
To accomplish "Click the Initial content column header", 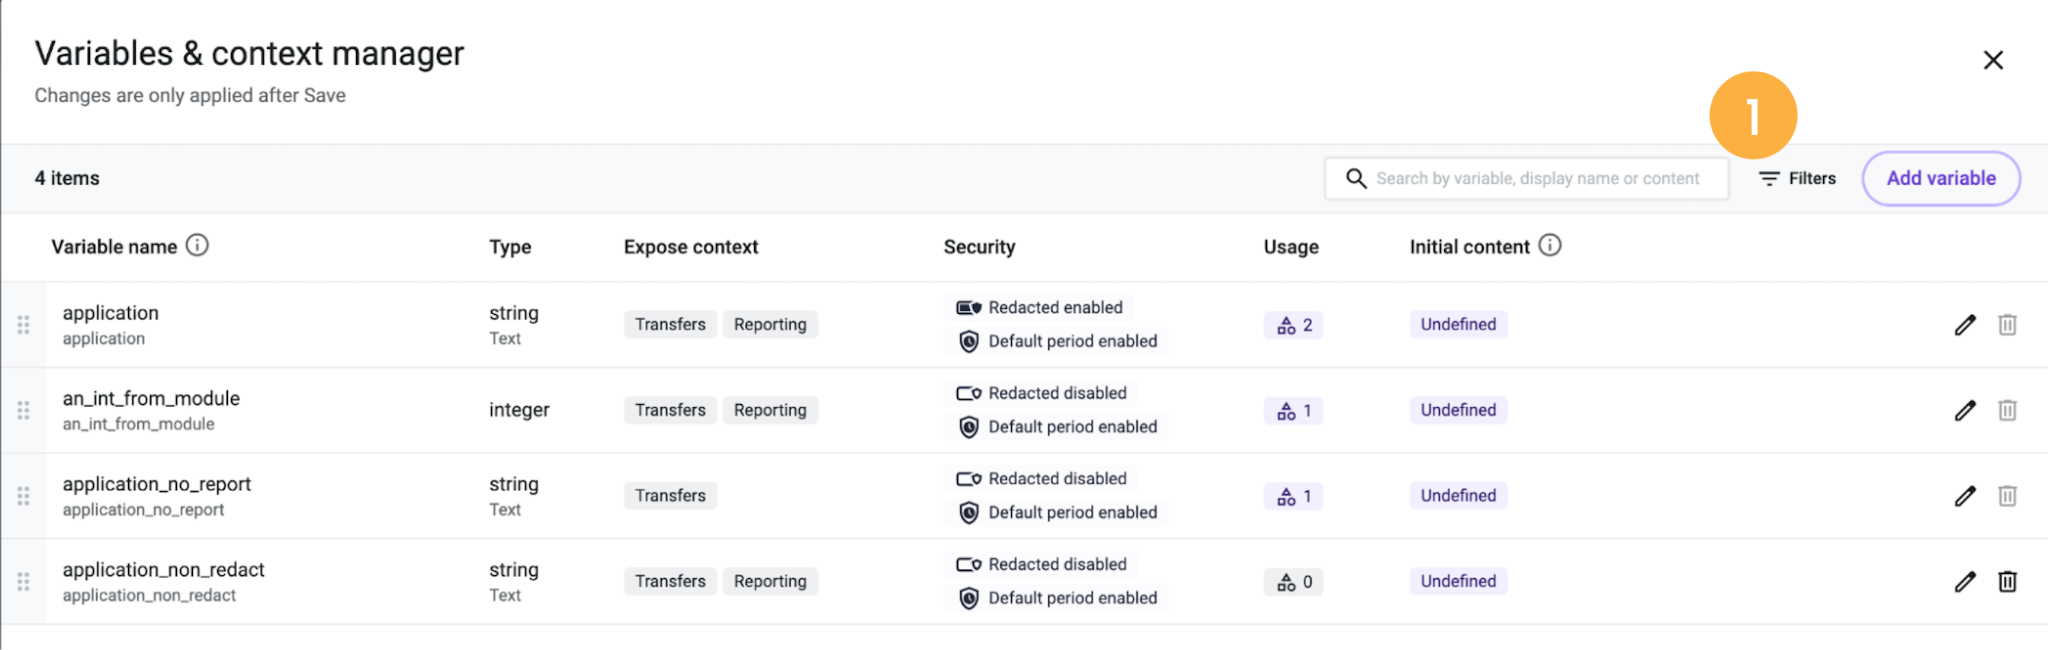I will [x=1469, y=247].
